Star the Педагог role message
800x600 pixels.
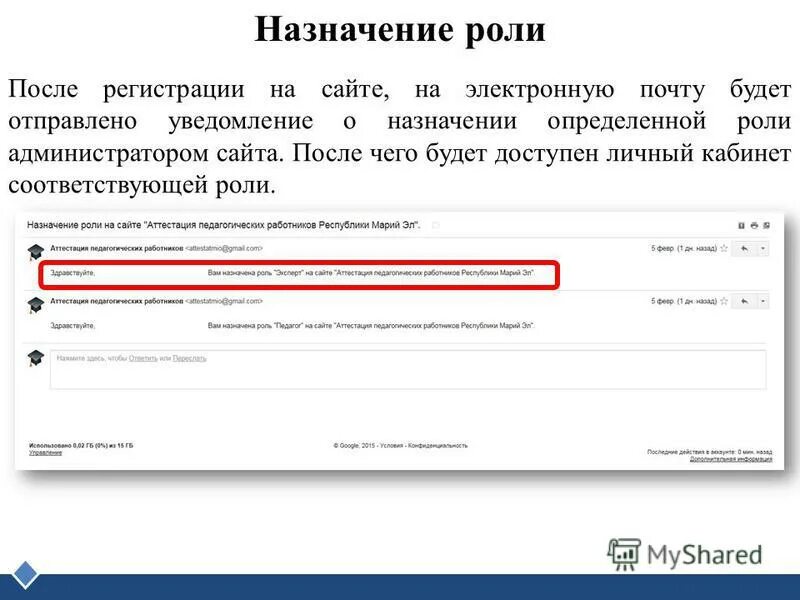tap(724, 300)
